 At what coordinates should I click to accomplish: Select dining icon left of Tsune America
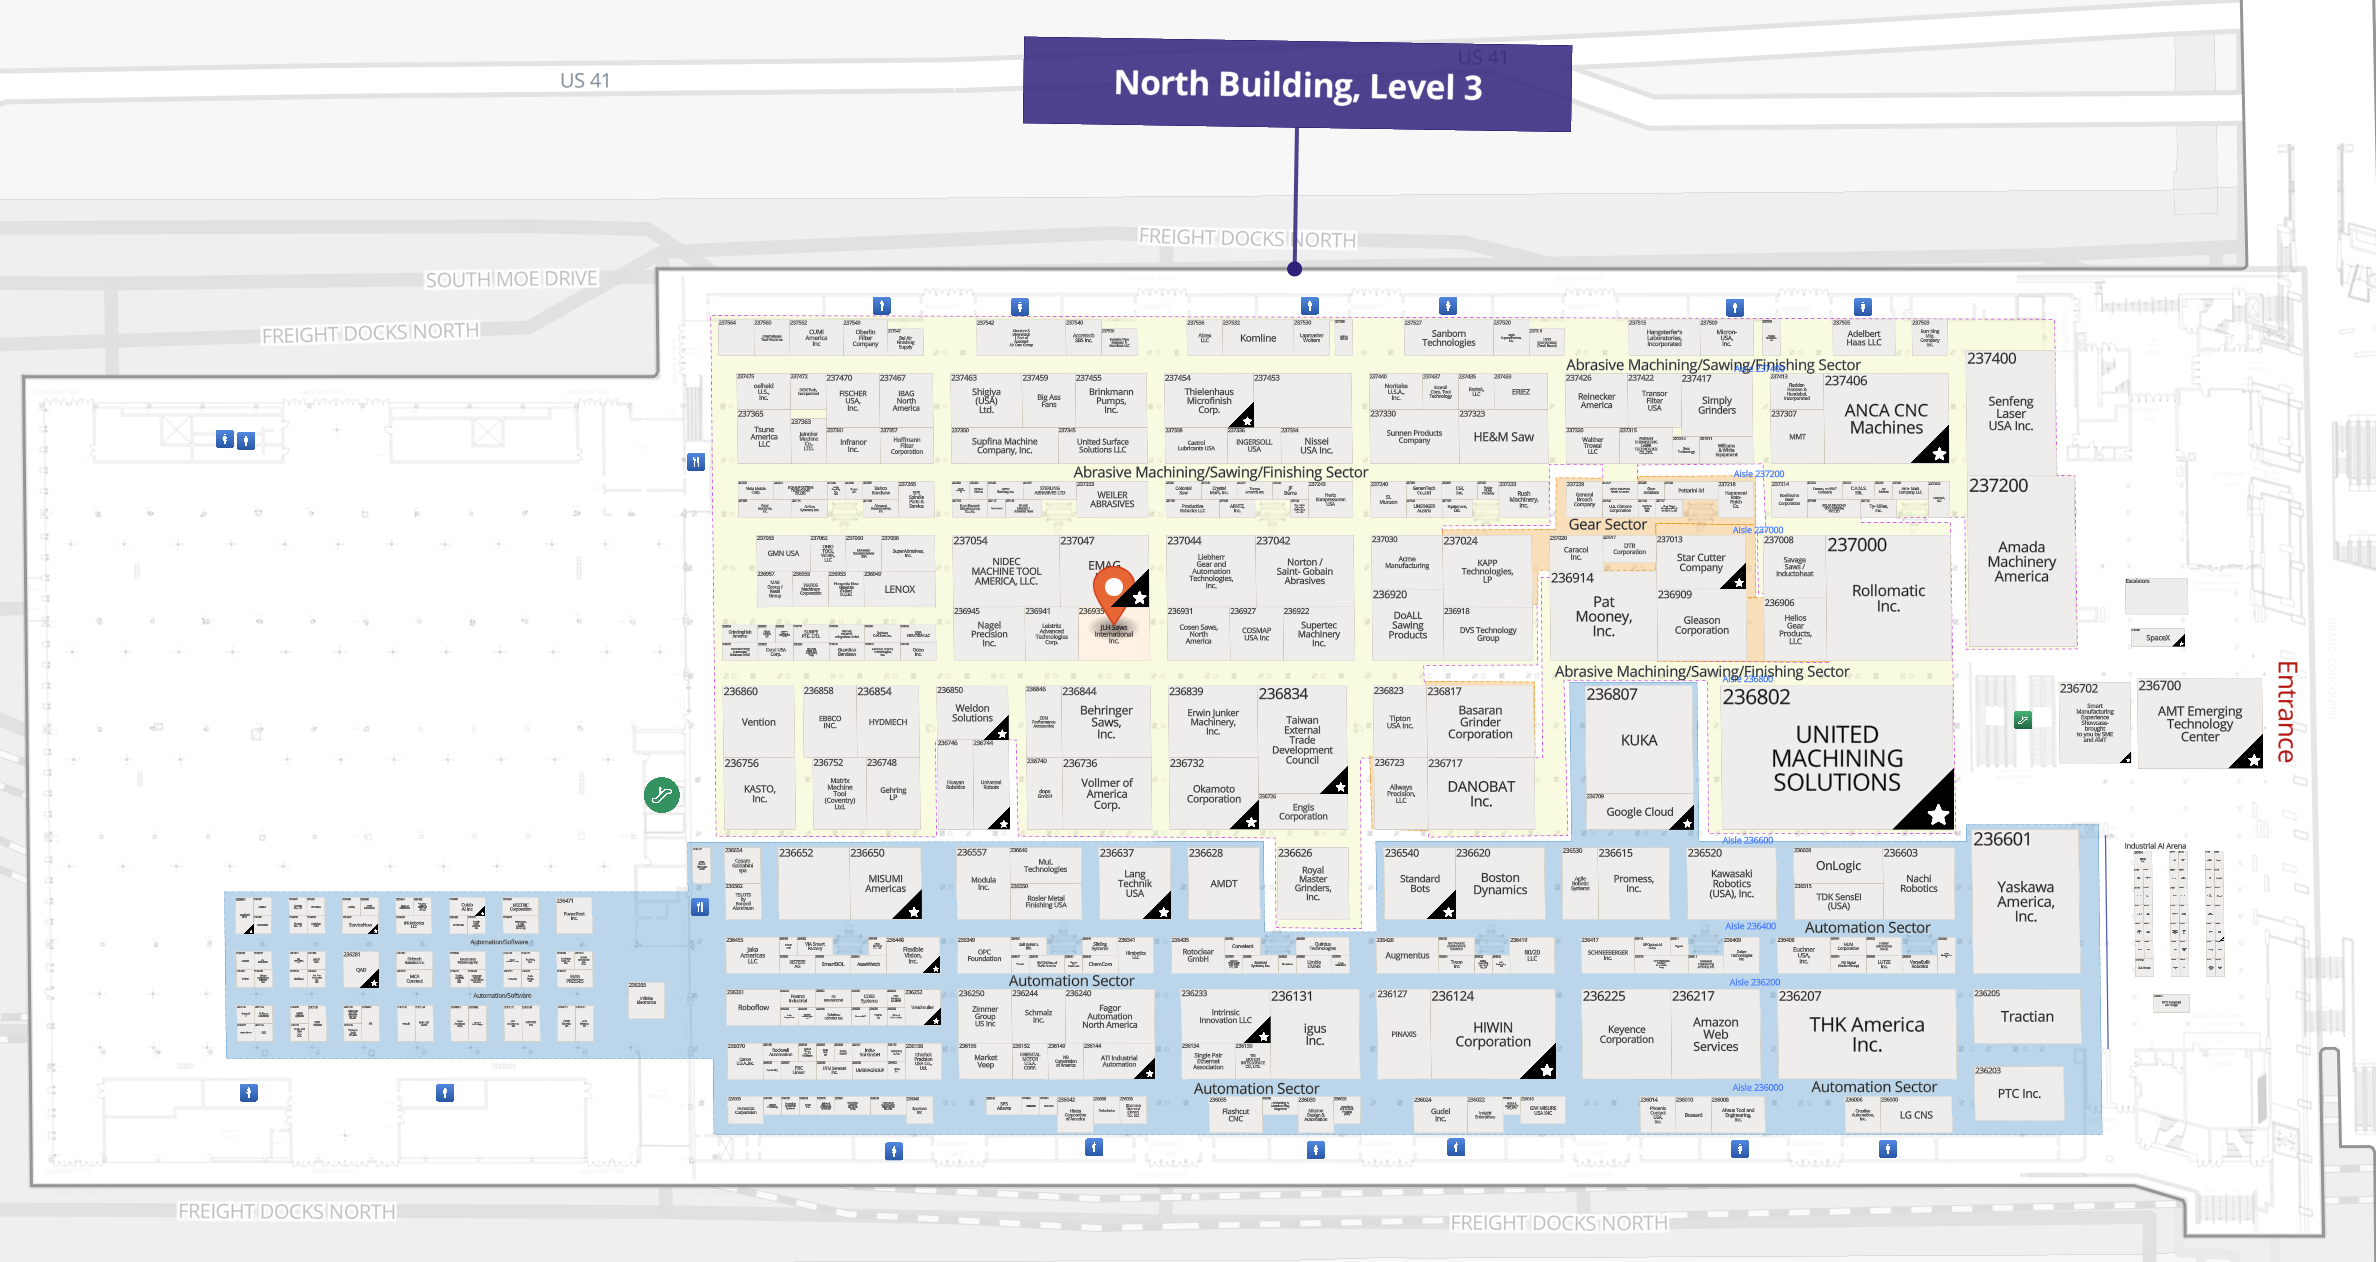(696, 462)
